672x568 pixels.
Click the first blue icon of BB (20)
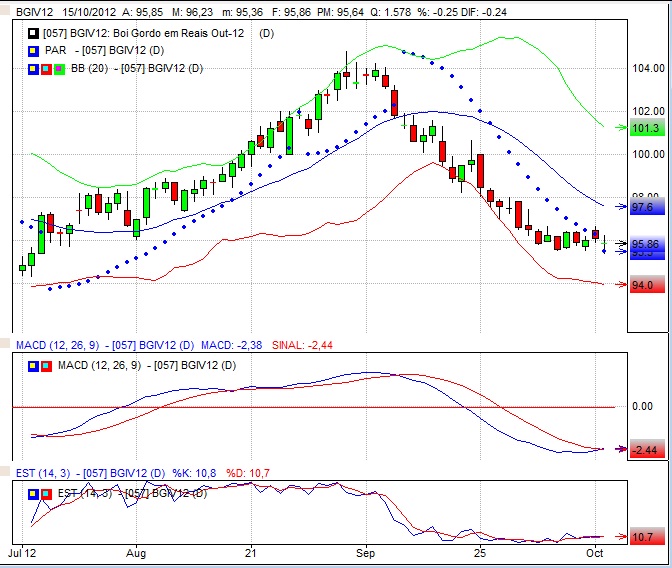tap(33, 68)
